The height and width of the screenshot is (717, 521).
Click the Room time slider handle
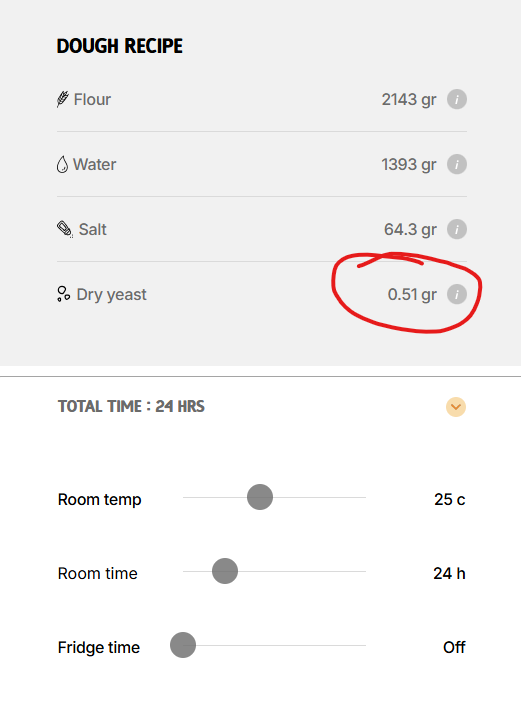pyautogui.click(x=225, y=571)
